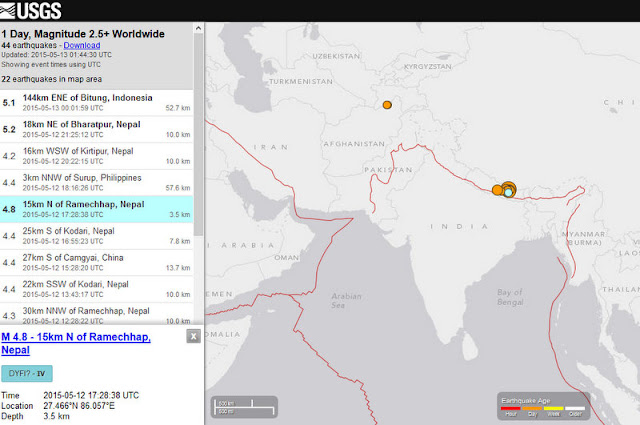640x425 pixels.
Task: Click the yellow Week swatch in legend
Action: pyautogui.click(x=553, y=408)
